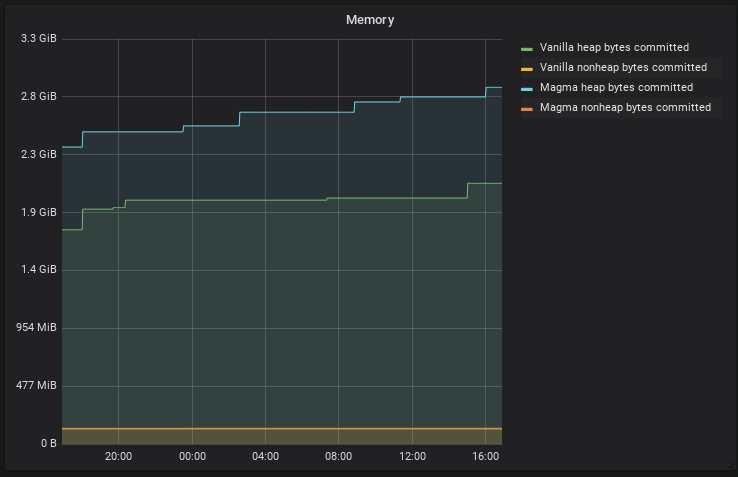
Task: Click the 1.9 GiB y-axis label
Action: 39,212
